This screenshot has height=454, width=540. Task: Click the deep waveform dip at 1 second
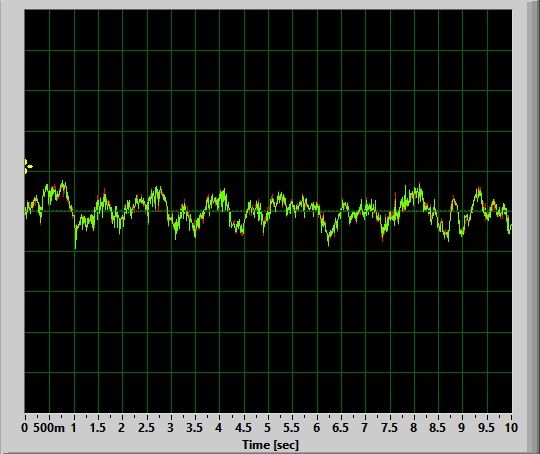coord(75,246)
